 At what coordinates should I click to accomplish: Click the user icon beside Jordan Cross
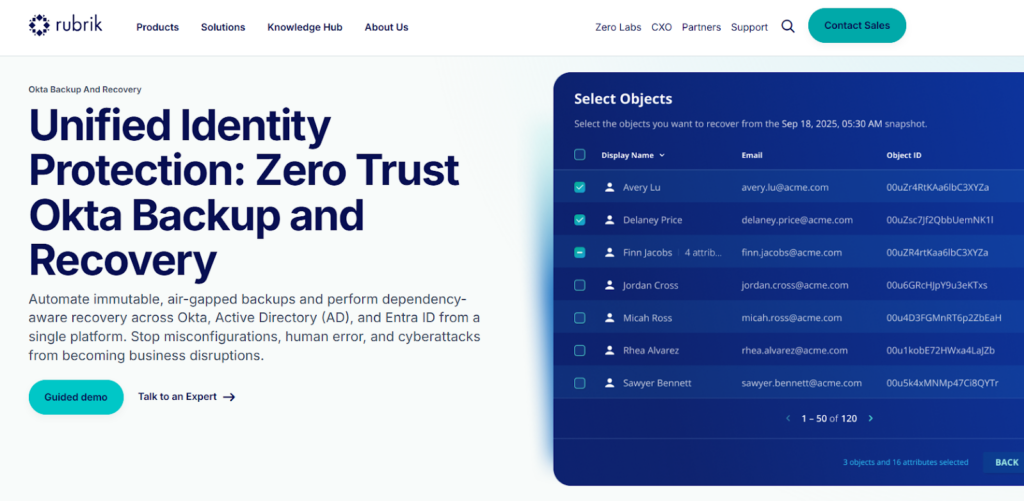coord(609,286)
